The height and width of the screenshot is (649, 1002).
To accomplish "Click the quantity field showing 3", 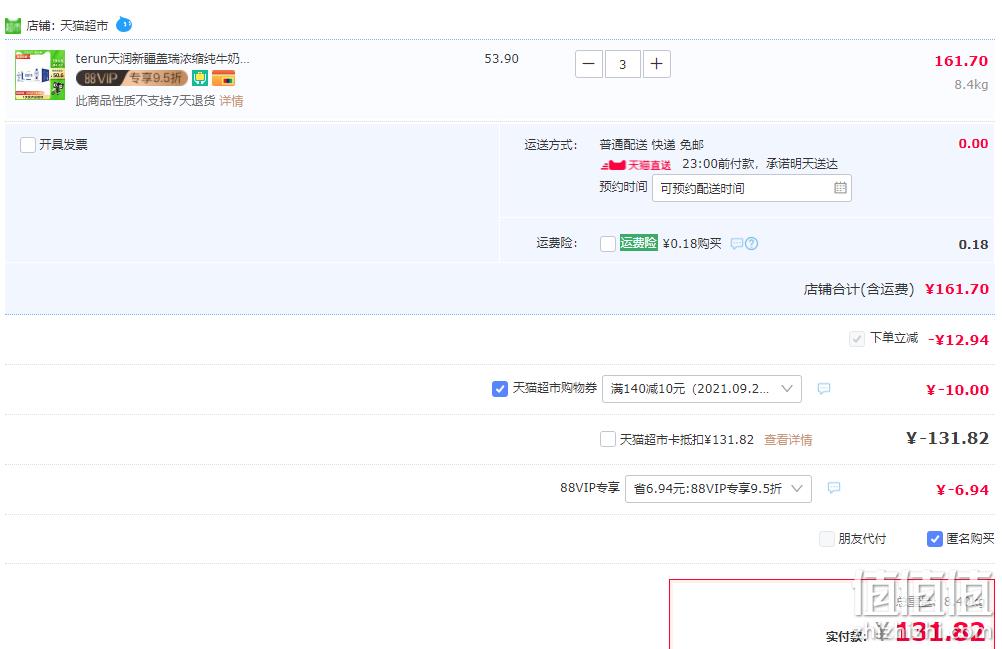I will 622,64.
